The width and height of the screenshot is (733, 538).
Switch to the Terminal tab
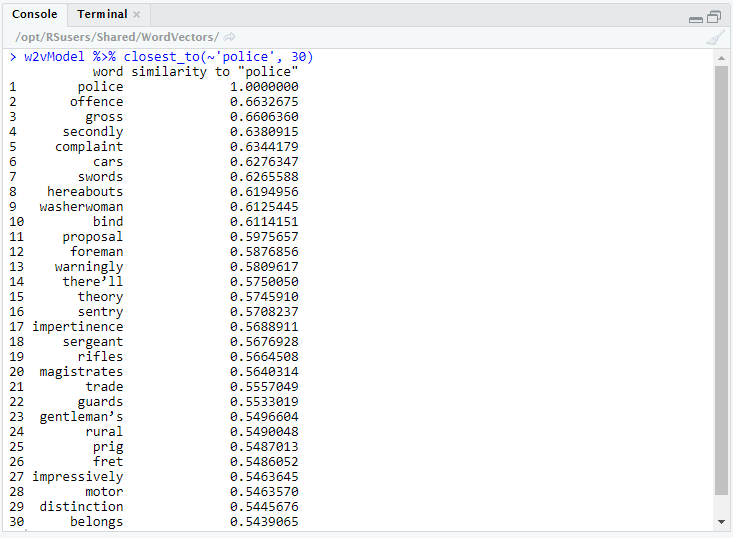coord(102,15)
